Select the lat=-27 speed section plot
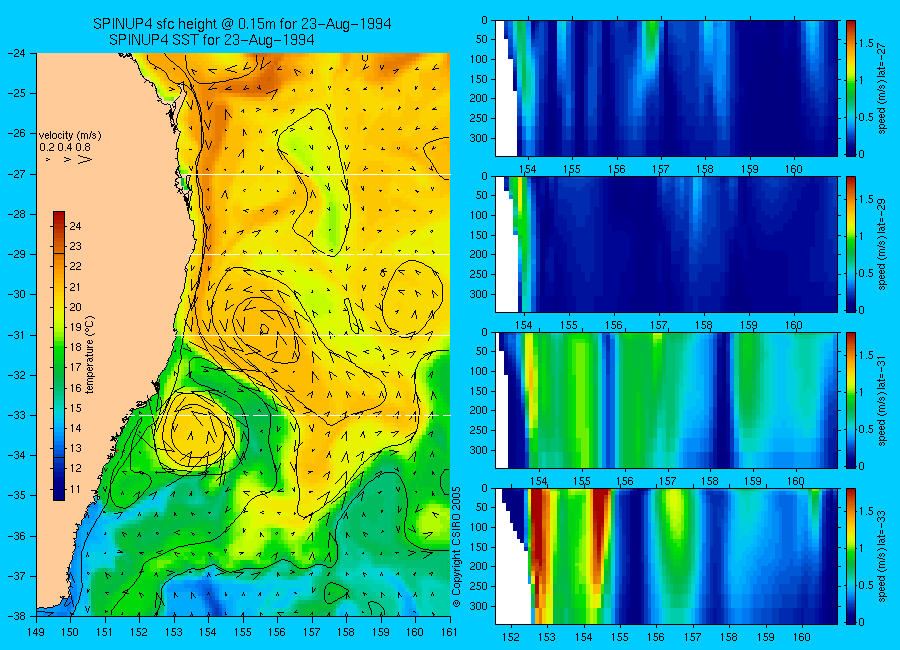The width and height of the screenshot is (900, 650). 666,88
